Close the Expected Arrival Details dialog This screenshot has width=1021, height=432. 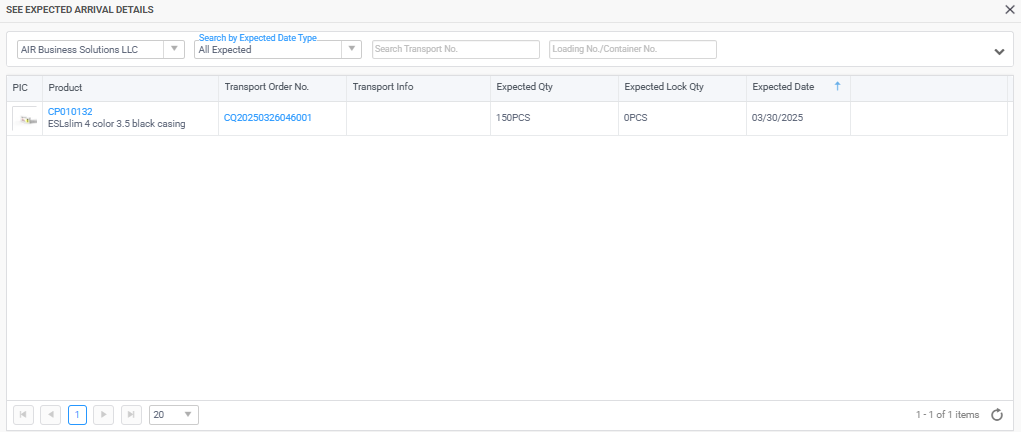(1010, 9)
